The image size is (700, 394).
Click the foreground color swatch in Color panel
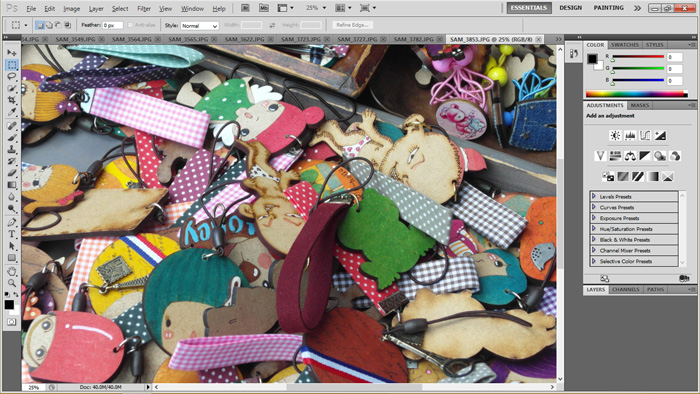tap(592, 58)
